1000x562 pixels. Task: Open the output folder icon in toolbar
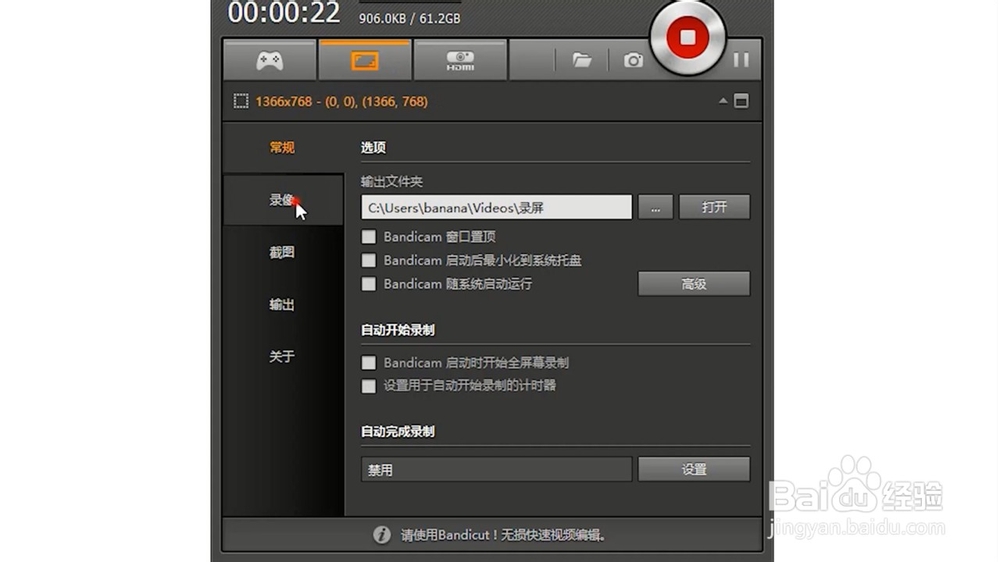click(x=582, y=61)
